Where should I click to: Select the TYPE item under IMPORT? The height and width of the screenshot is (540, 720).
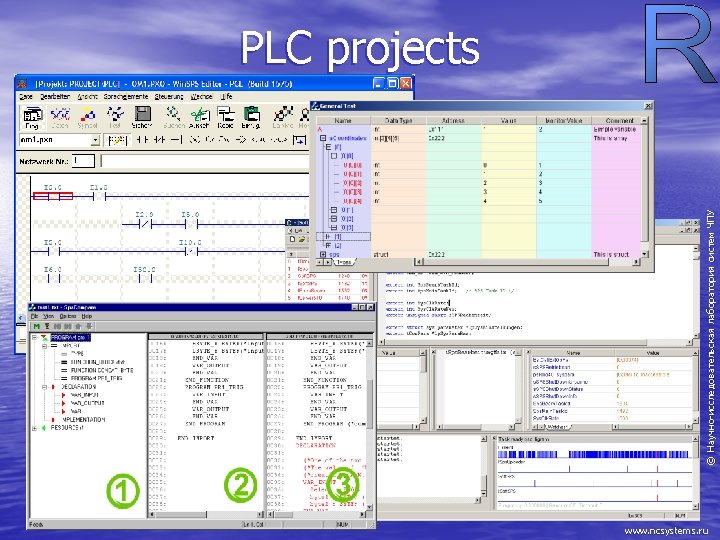(x=77, y=354)
